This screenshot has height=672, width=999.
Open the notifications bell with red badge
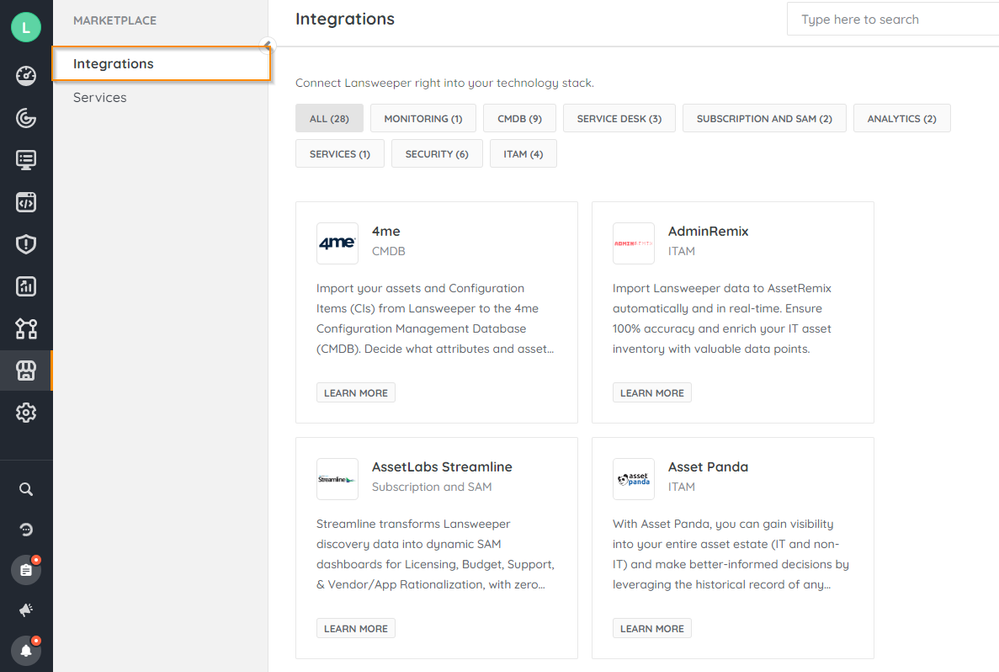tap(26, 649)
